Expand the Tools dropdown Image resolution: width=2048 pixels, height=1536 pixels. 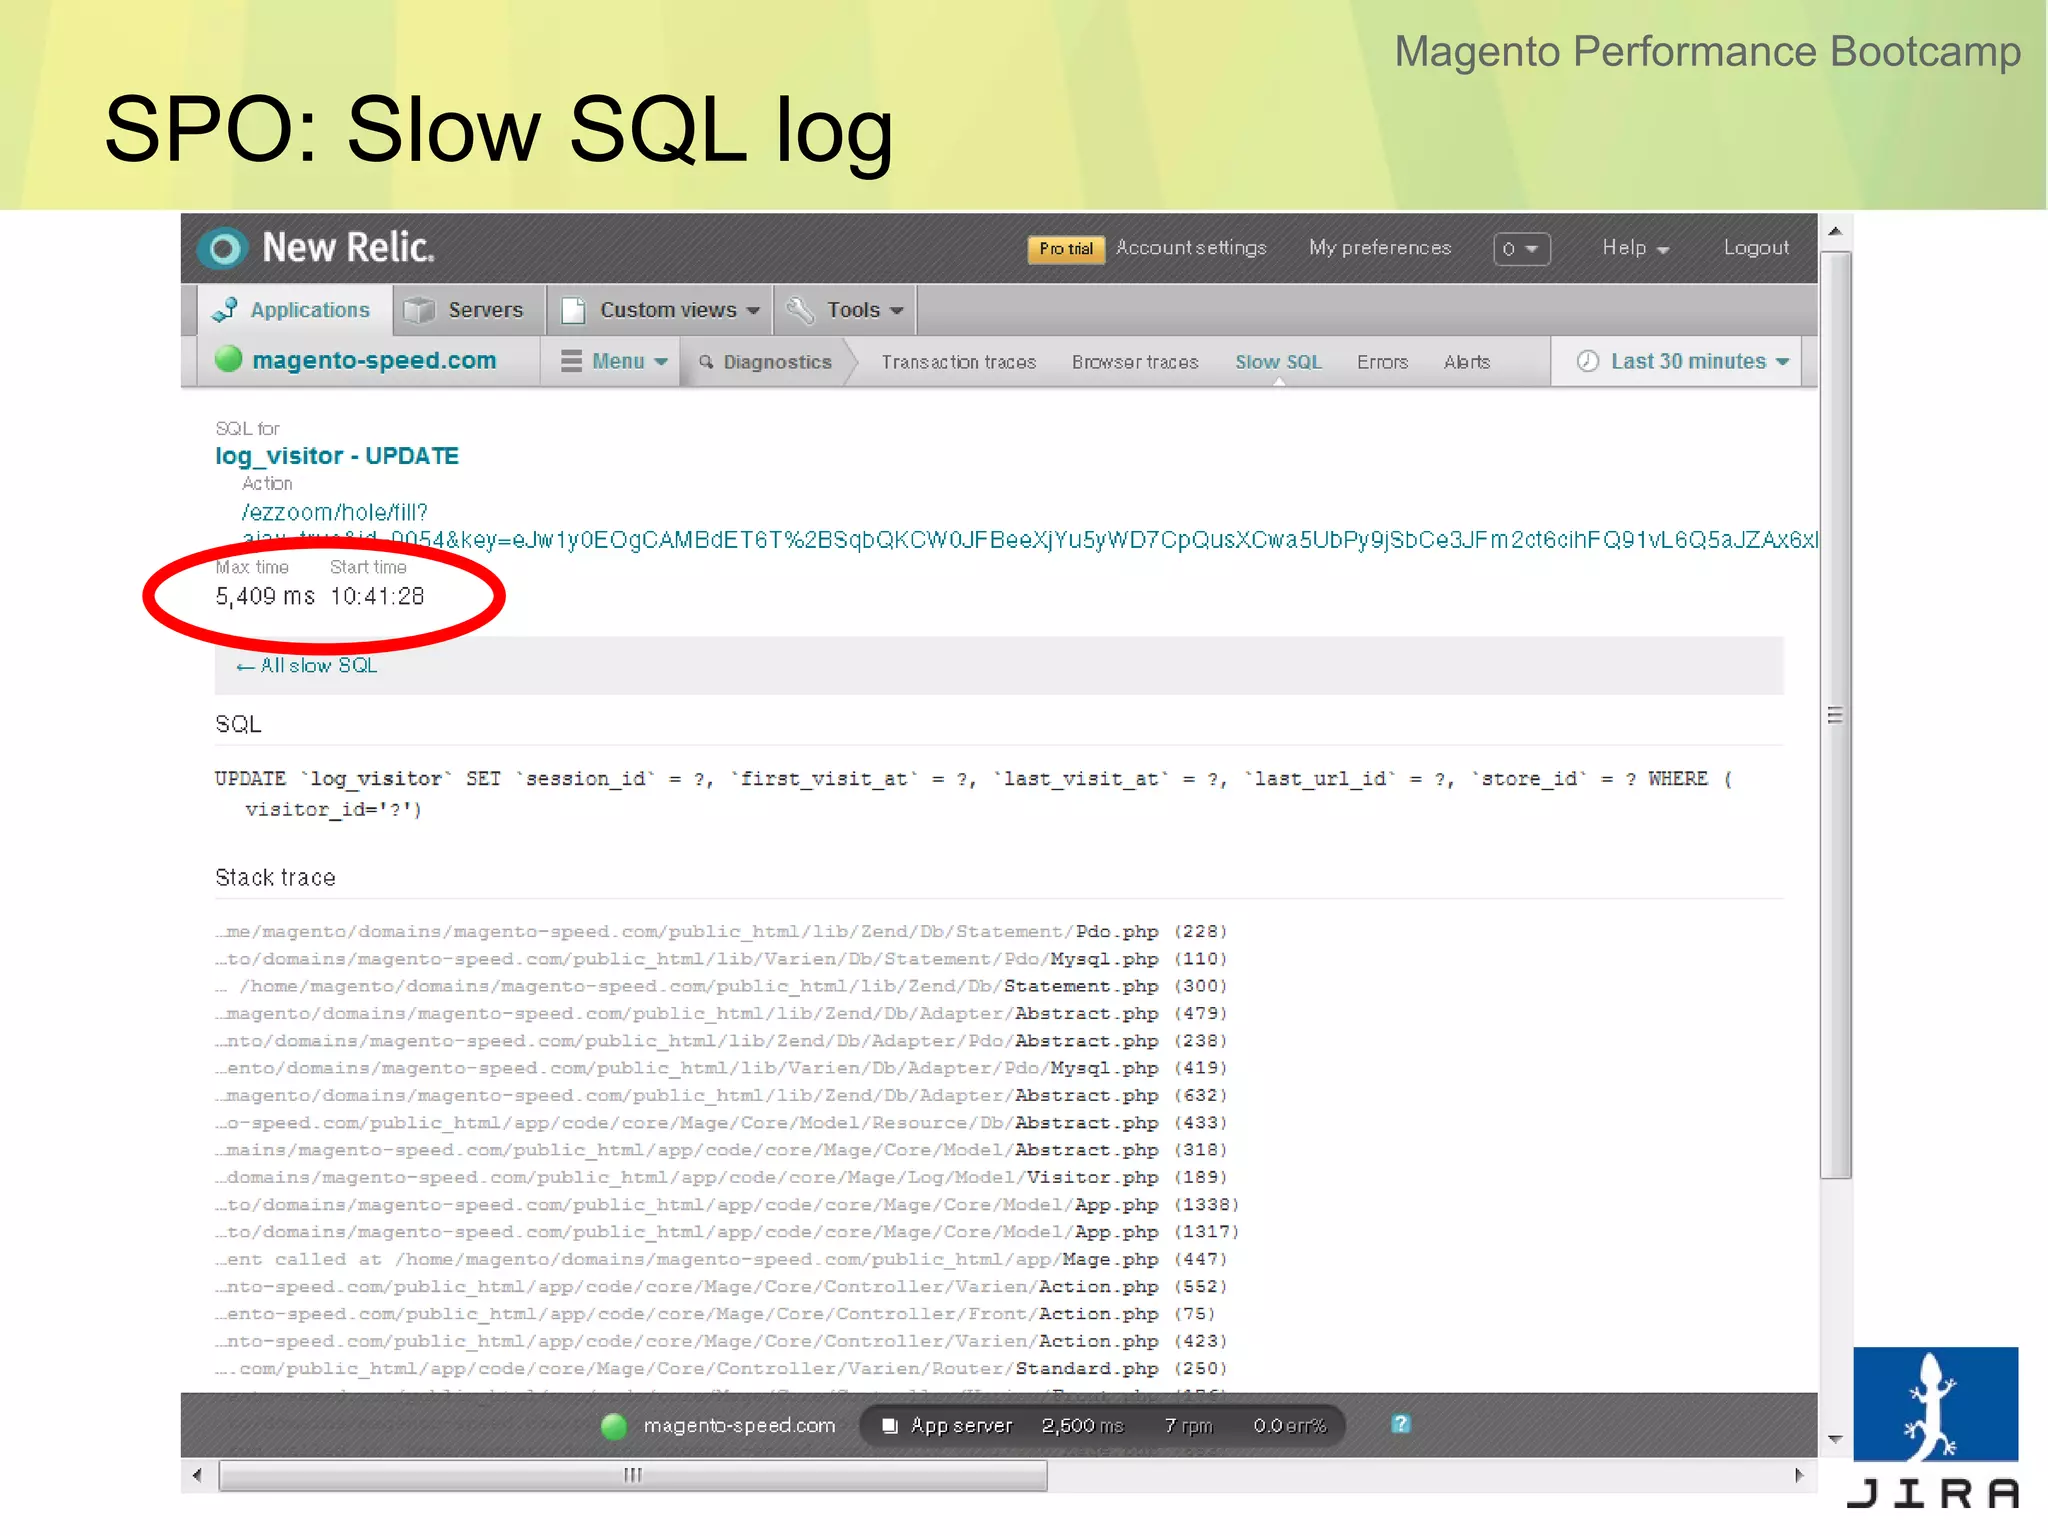tap(846, 310)
